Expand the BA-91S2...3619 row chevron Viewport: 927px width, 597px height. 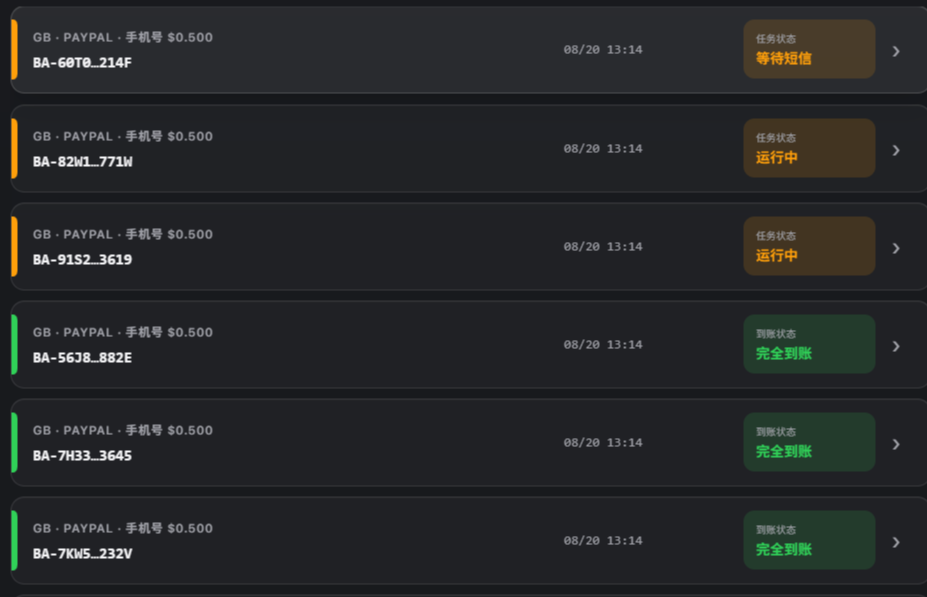click(x=896, y=248)
